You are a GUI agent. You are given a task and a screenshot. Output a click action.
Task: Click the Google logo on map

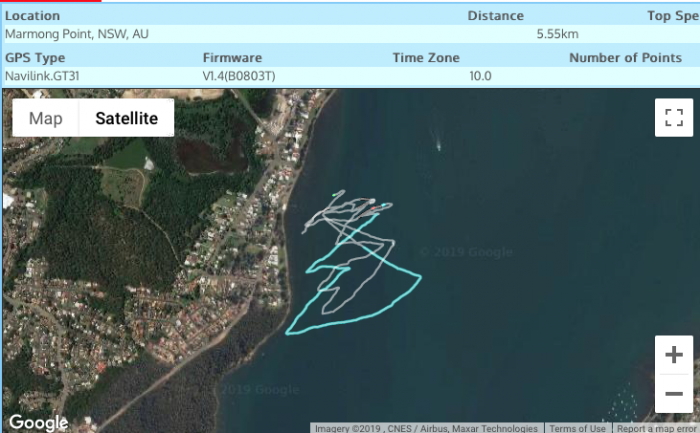(39, 423)
